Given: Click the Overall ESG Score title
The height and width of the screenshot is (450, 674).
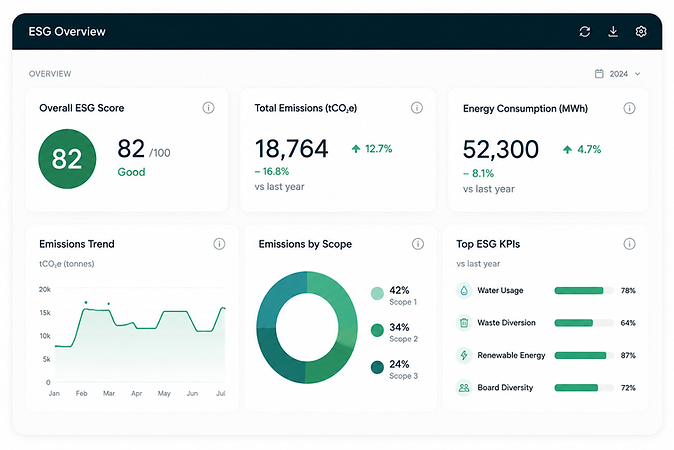Looking at the screenshot, I should [x=82, y=108].
